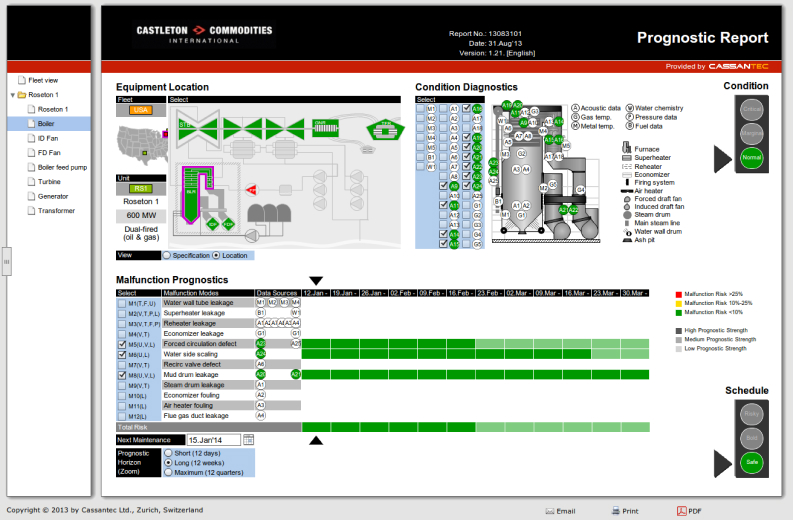Tick the M1(T,F,U) Water wall tube leakage checkbox
Viewport: 793px width, 520px height.
pos(122,304)
